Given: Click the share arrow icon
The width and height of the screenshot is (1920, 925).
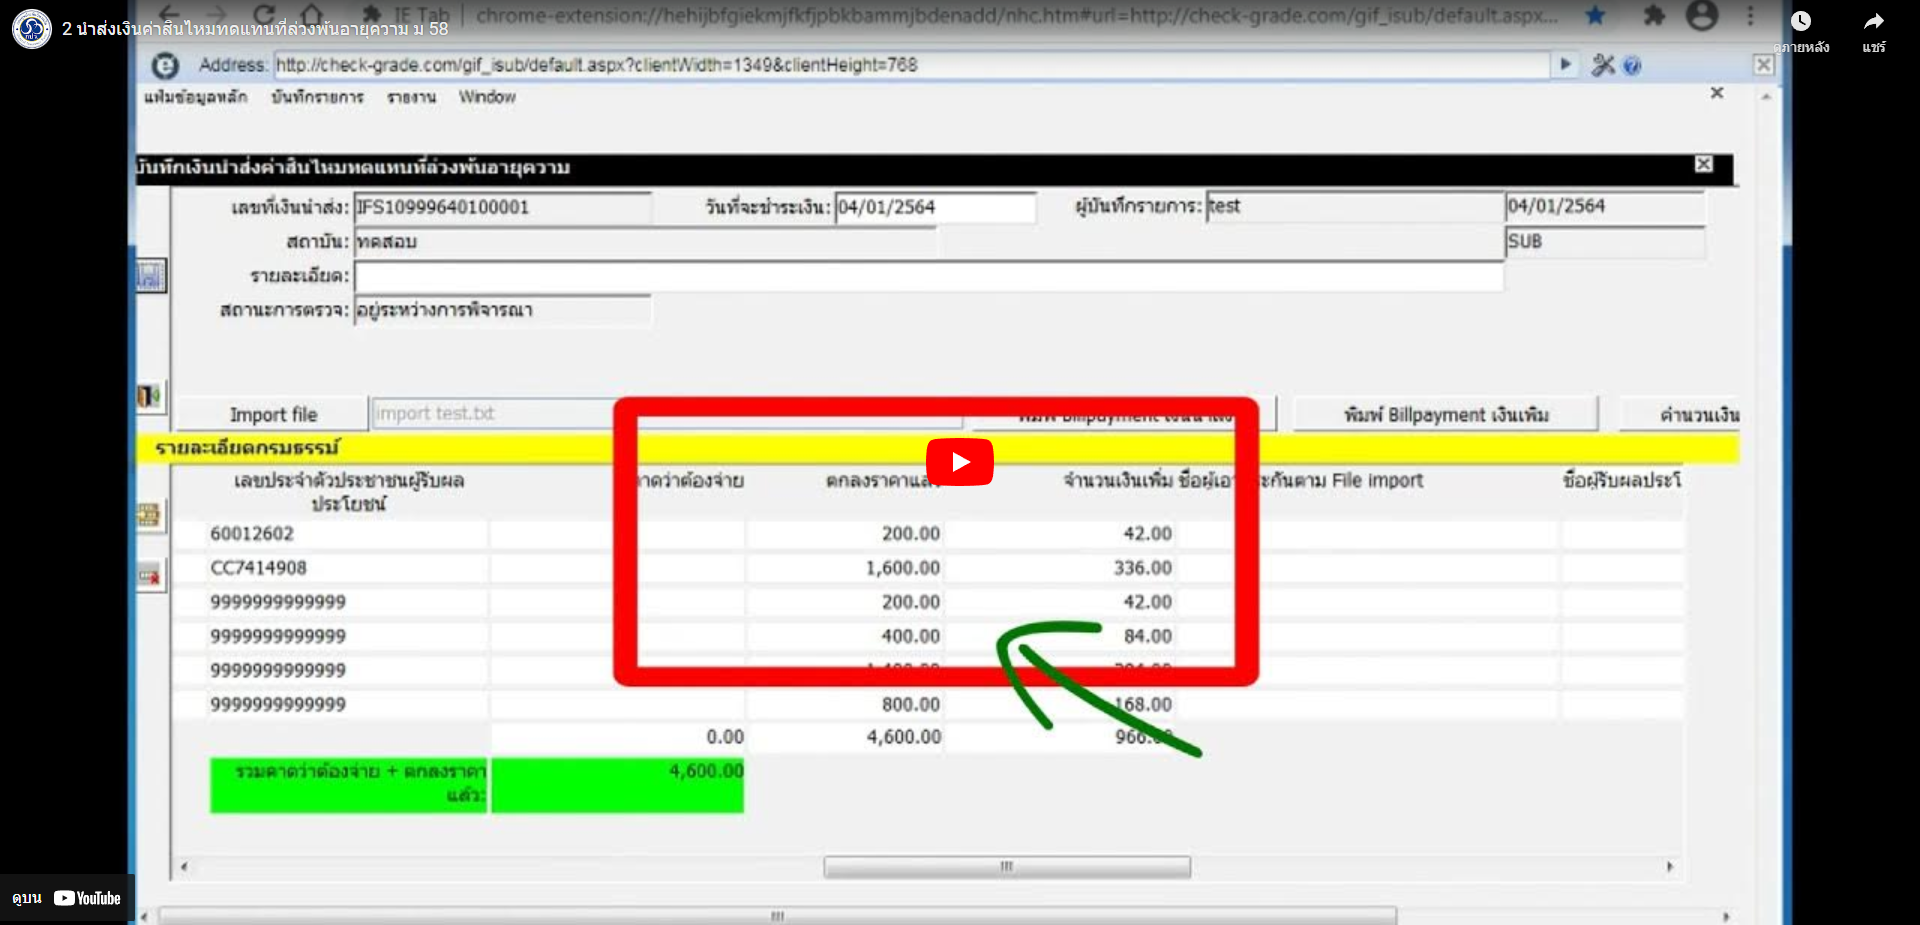Looking at the screenshot, I should click(x=1873, y=22).
